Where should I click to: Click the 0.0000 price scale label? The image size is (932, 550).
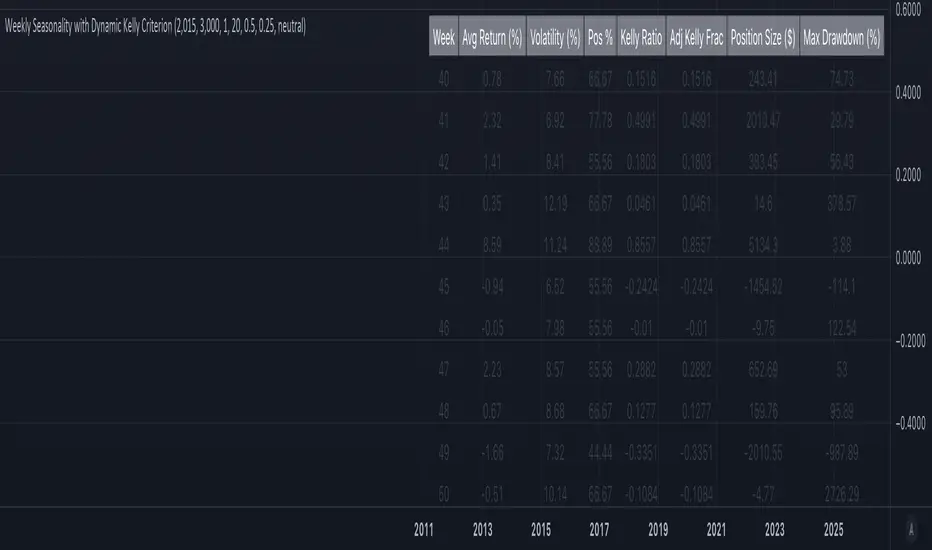909,258
